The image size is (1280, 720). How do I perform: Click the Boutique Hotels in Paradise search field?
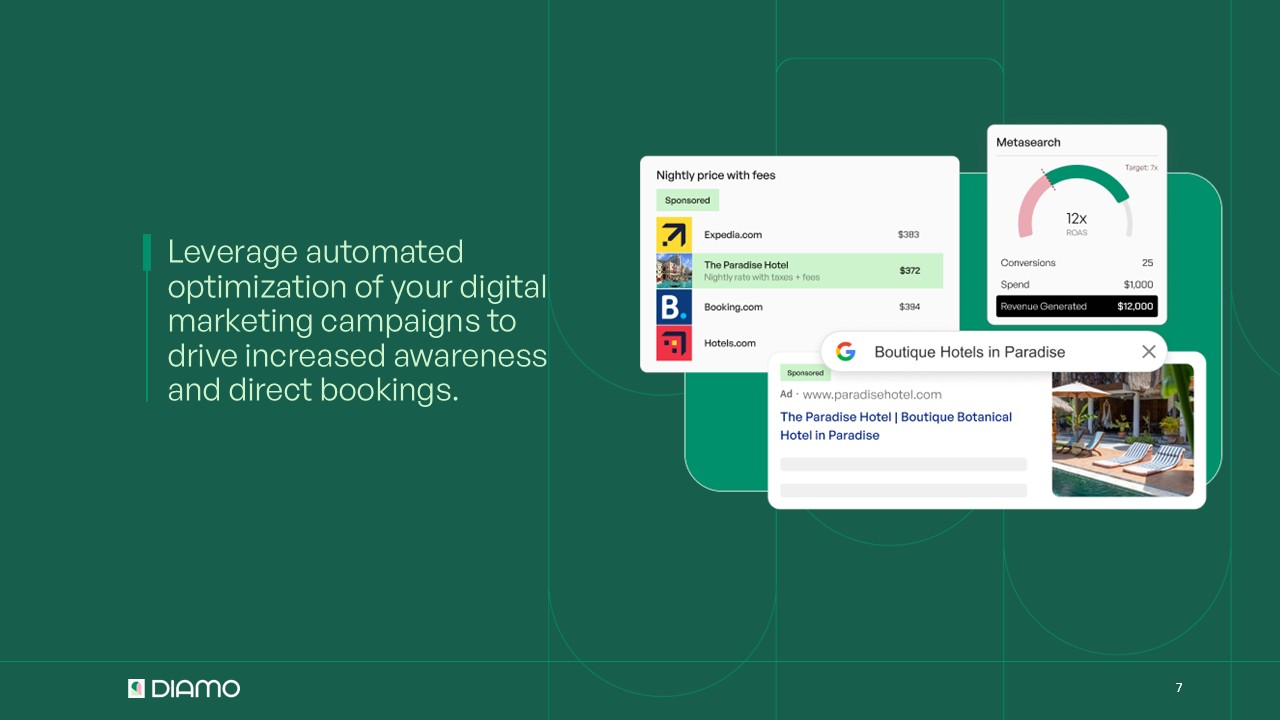[994, 352]
